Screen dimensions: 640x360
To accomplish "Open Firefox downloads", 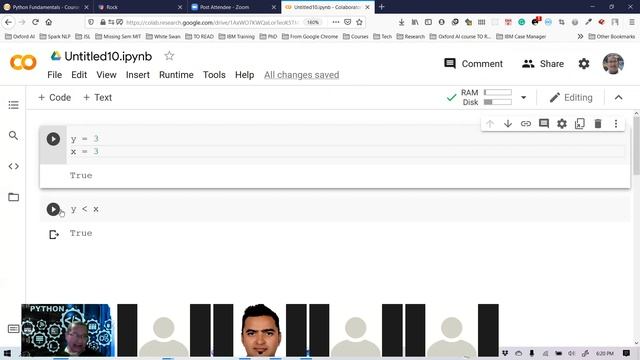I will (401, 22).
